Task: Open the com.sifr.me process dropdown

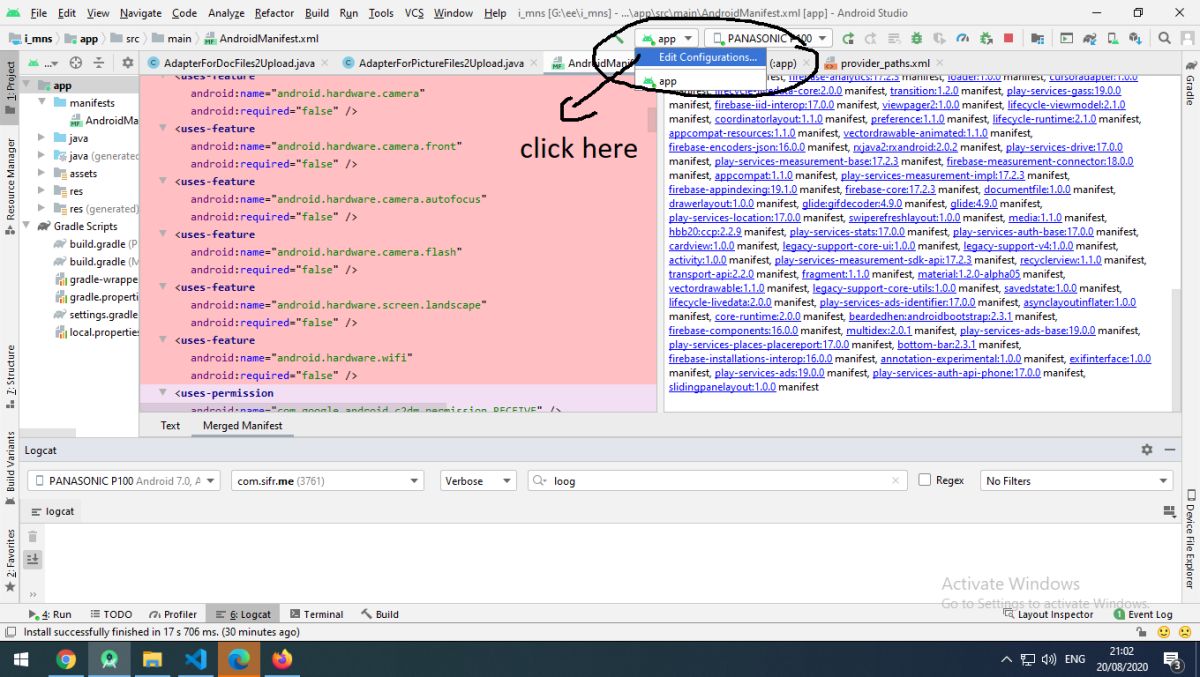Action: 327,481
